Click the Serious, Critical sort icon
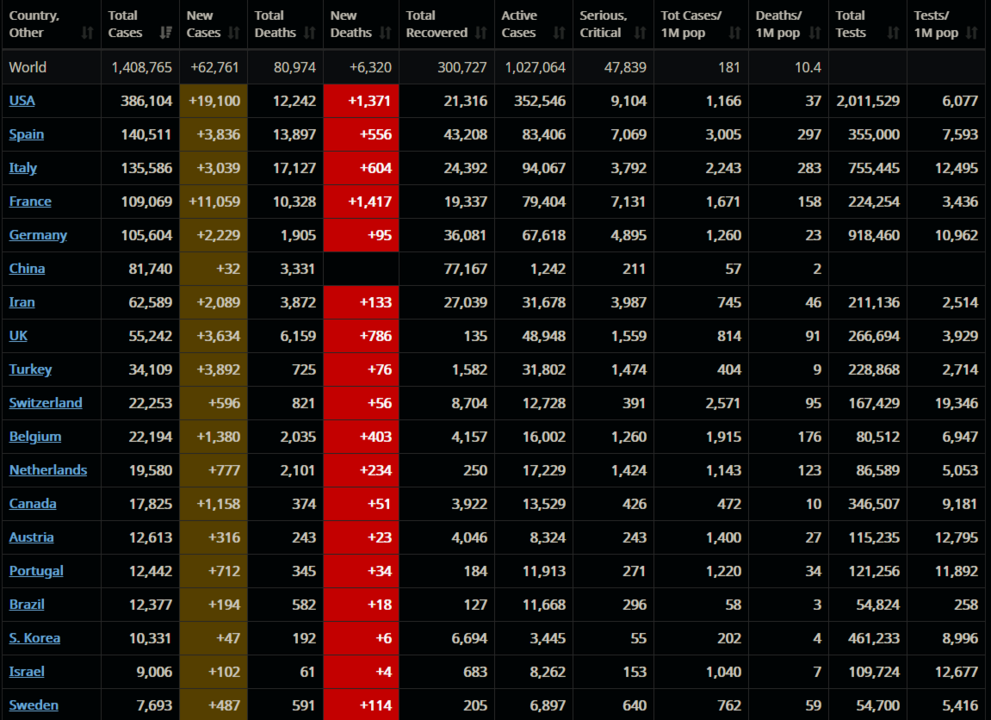Viewport: 991px width, 720px height. coord(640,33)
